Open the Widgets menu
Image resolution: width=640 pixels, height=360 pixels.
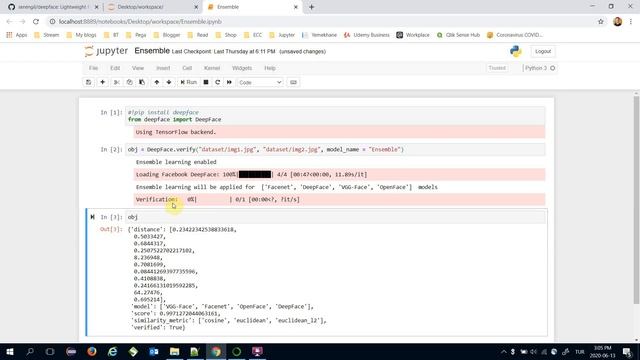pos(242,68)
